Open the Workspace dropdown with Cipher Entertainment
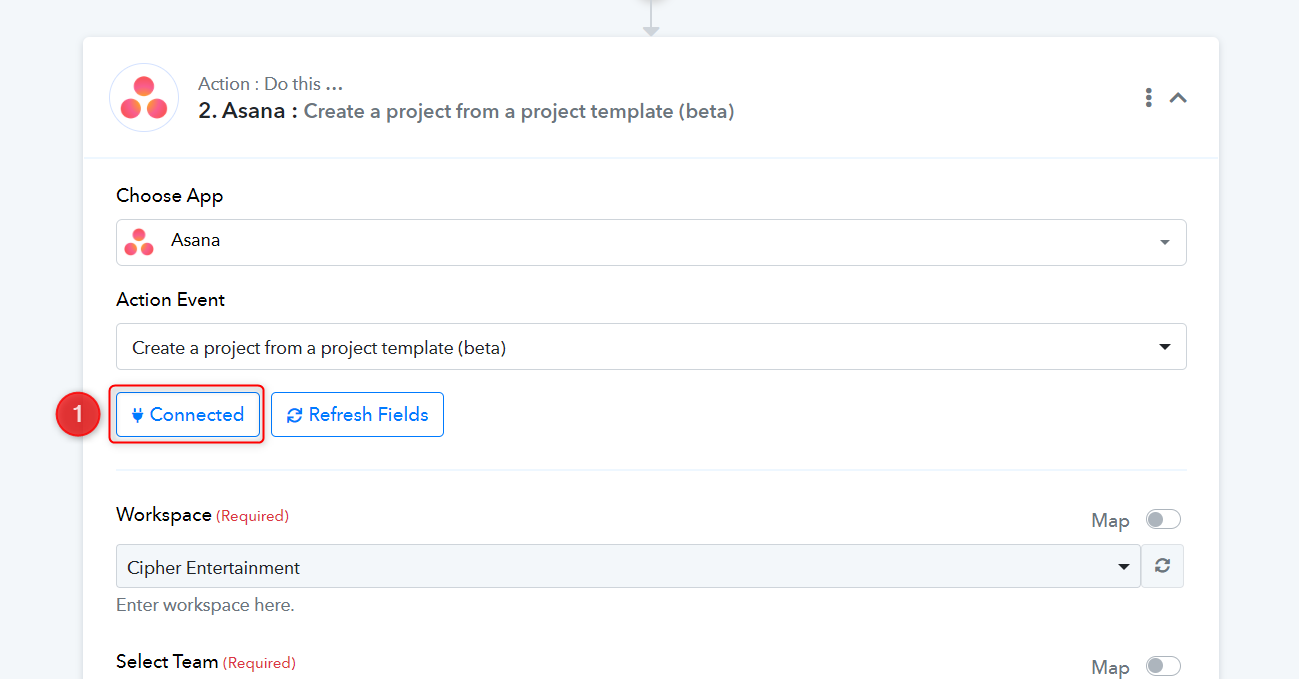Screen dimensions: 1299x679 (x=628, y=566)
